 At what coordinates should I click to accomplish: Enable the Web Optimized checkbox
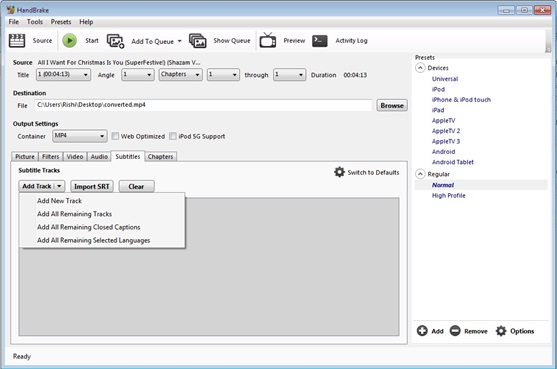pos(115,136)
